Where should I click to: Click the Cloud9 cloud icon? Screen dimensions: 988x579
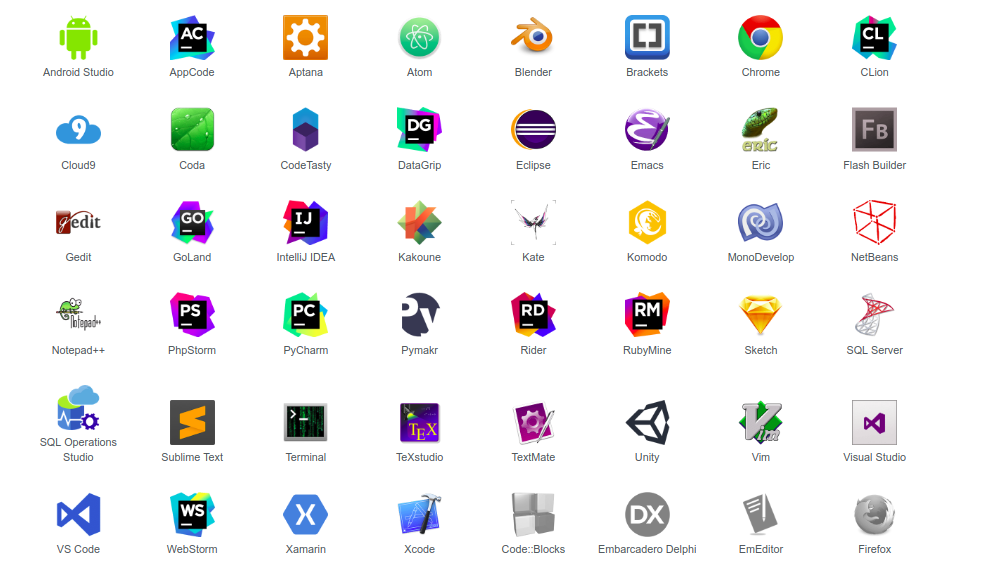pyautogui.click(x=78, y=130)
